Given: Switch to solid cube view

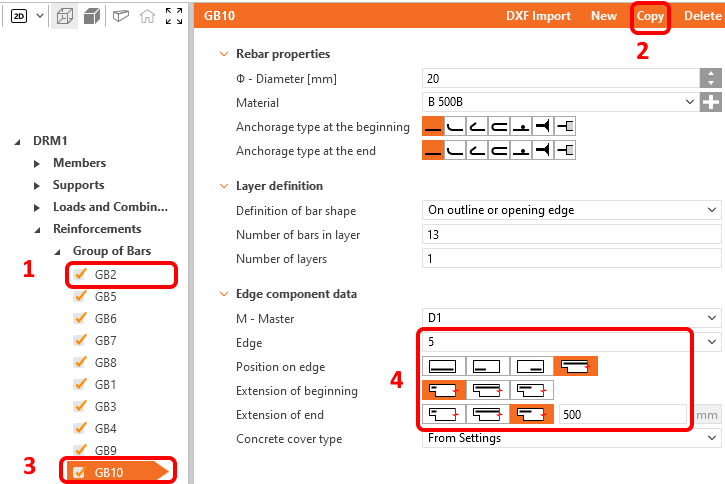Looking at the screenshot, I should pyautogui.click(x=91, y=16).
